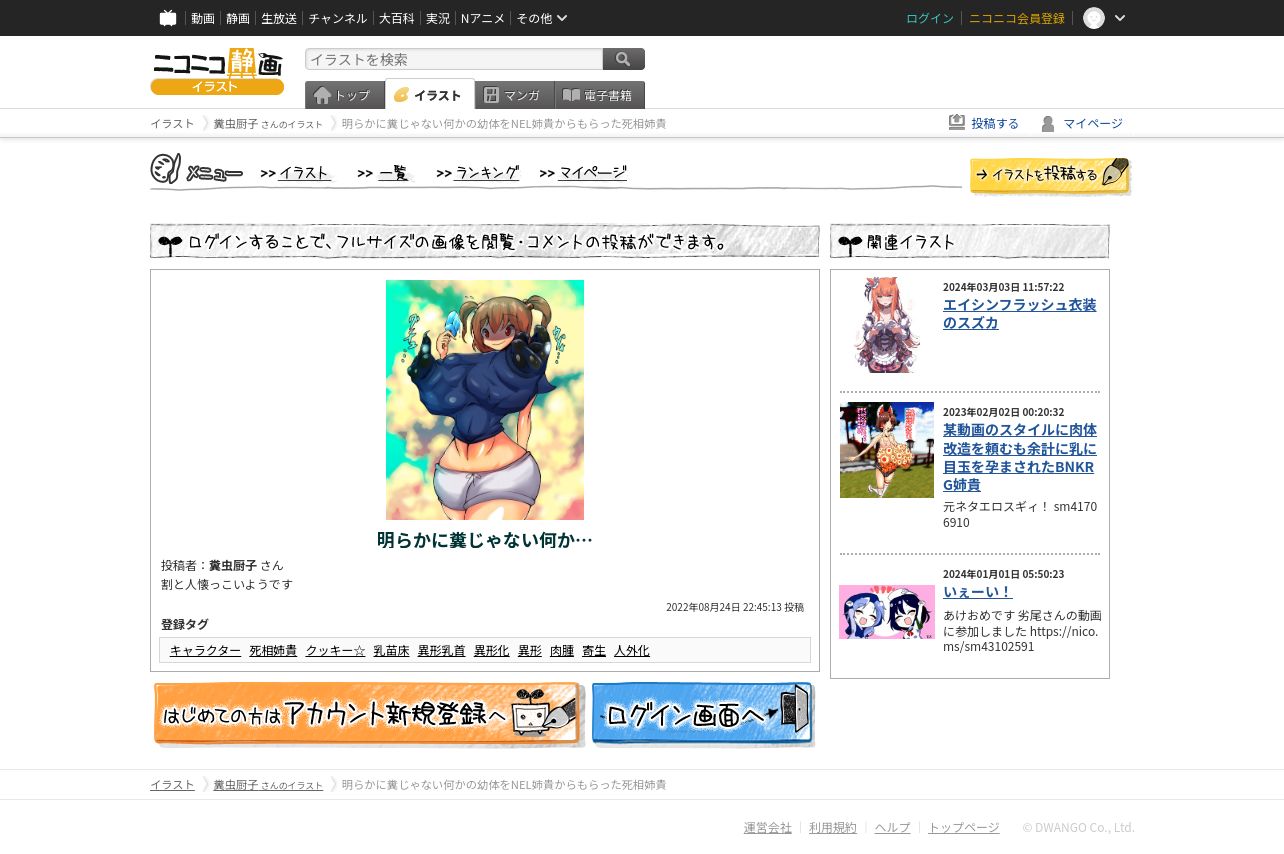Screen dimensions: 1284x854
Task: Click イラスト in top breadcrumb
Action: click(172, 123)
